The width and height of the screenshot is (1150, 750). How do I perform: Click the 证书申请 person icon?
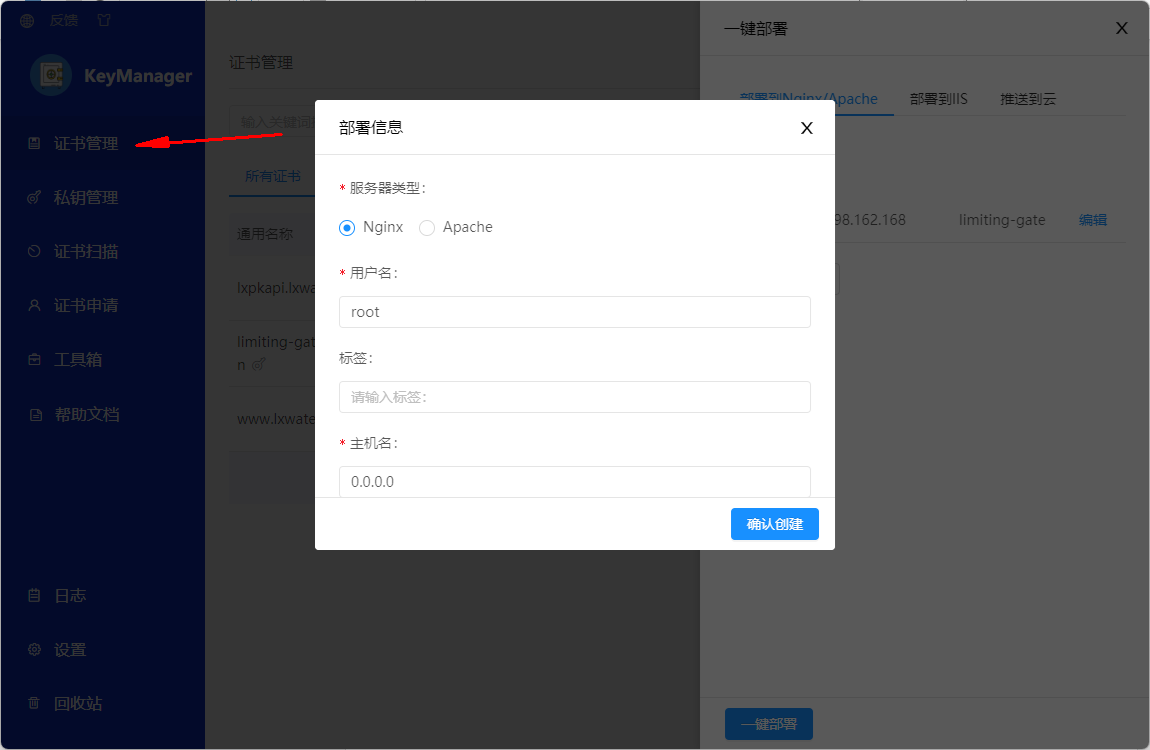pos(34,306)
